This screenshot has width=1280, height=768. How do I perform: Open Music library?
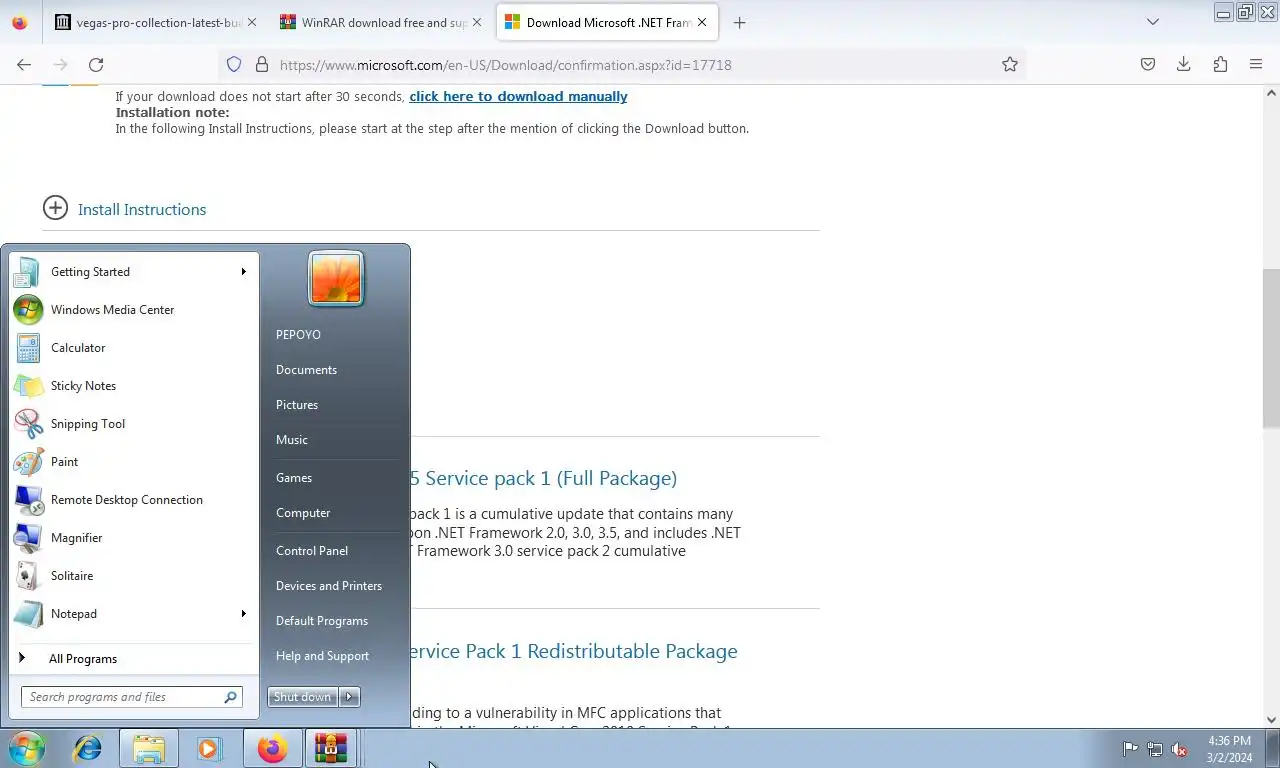(292, 440)
